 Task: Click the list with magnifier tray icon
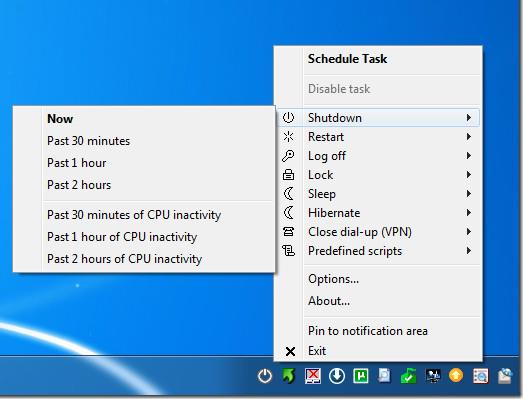pos(481,376)
